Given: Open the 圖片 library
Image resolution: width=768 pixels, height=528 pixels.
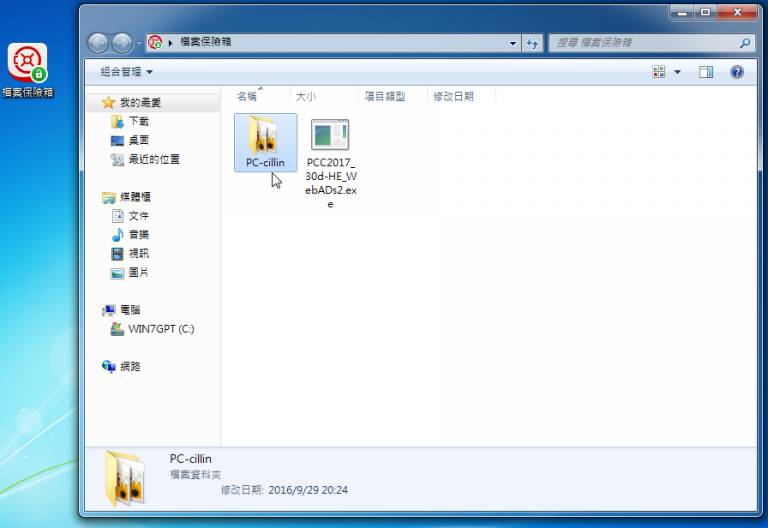Looking at the screenshot, I should coord(139,272).
